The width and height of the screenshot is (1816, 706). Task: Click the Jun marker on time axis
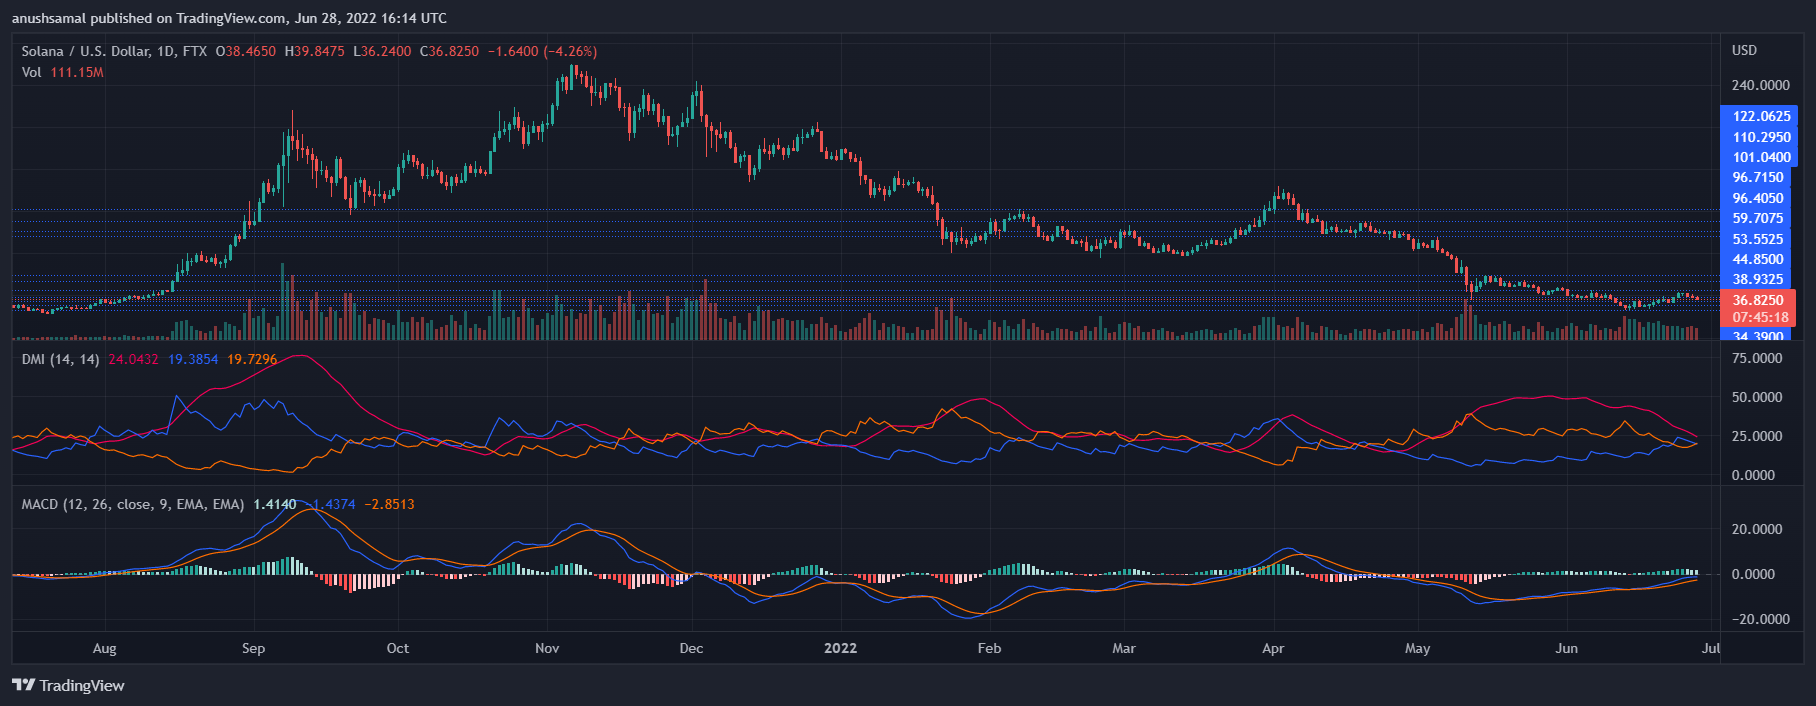(x=1566, y=648)
